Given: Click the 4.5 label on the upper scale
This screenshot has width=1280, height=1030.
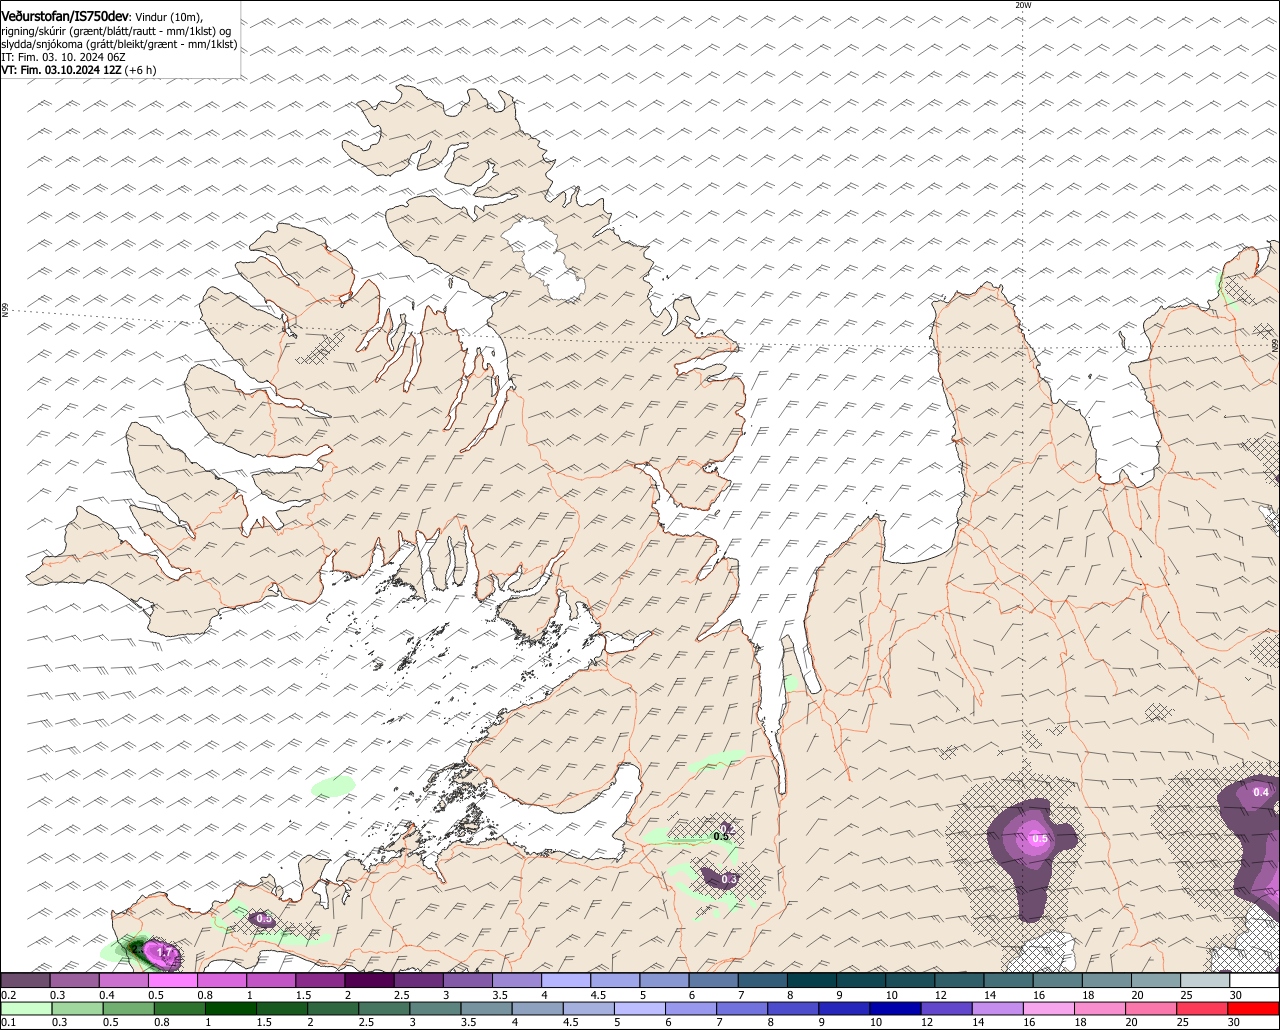Looking at the screenshot, I should pyautogui.click(x=598, y=995).
